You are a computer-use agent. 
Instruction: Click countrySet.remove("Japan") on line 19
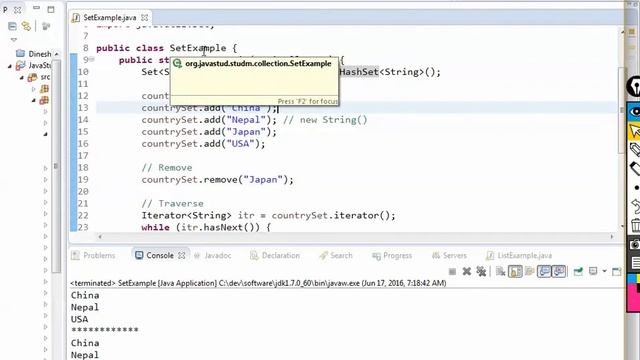218,180
